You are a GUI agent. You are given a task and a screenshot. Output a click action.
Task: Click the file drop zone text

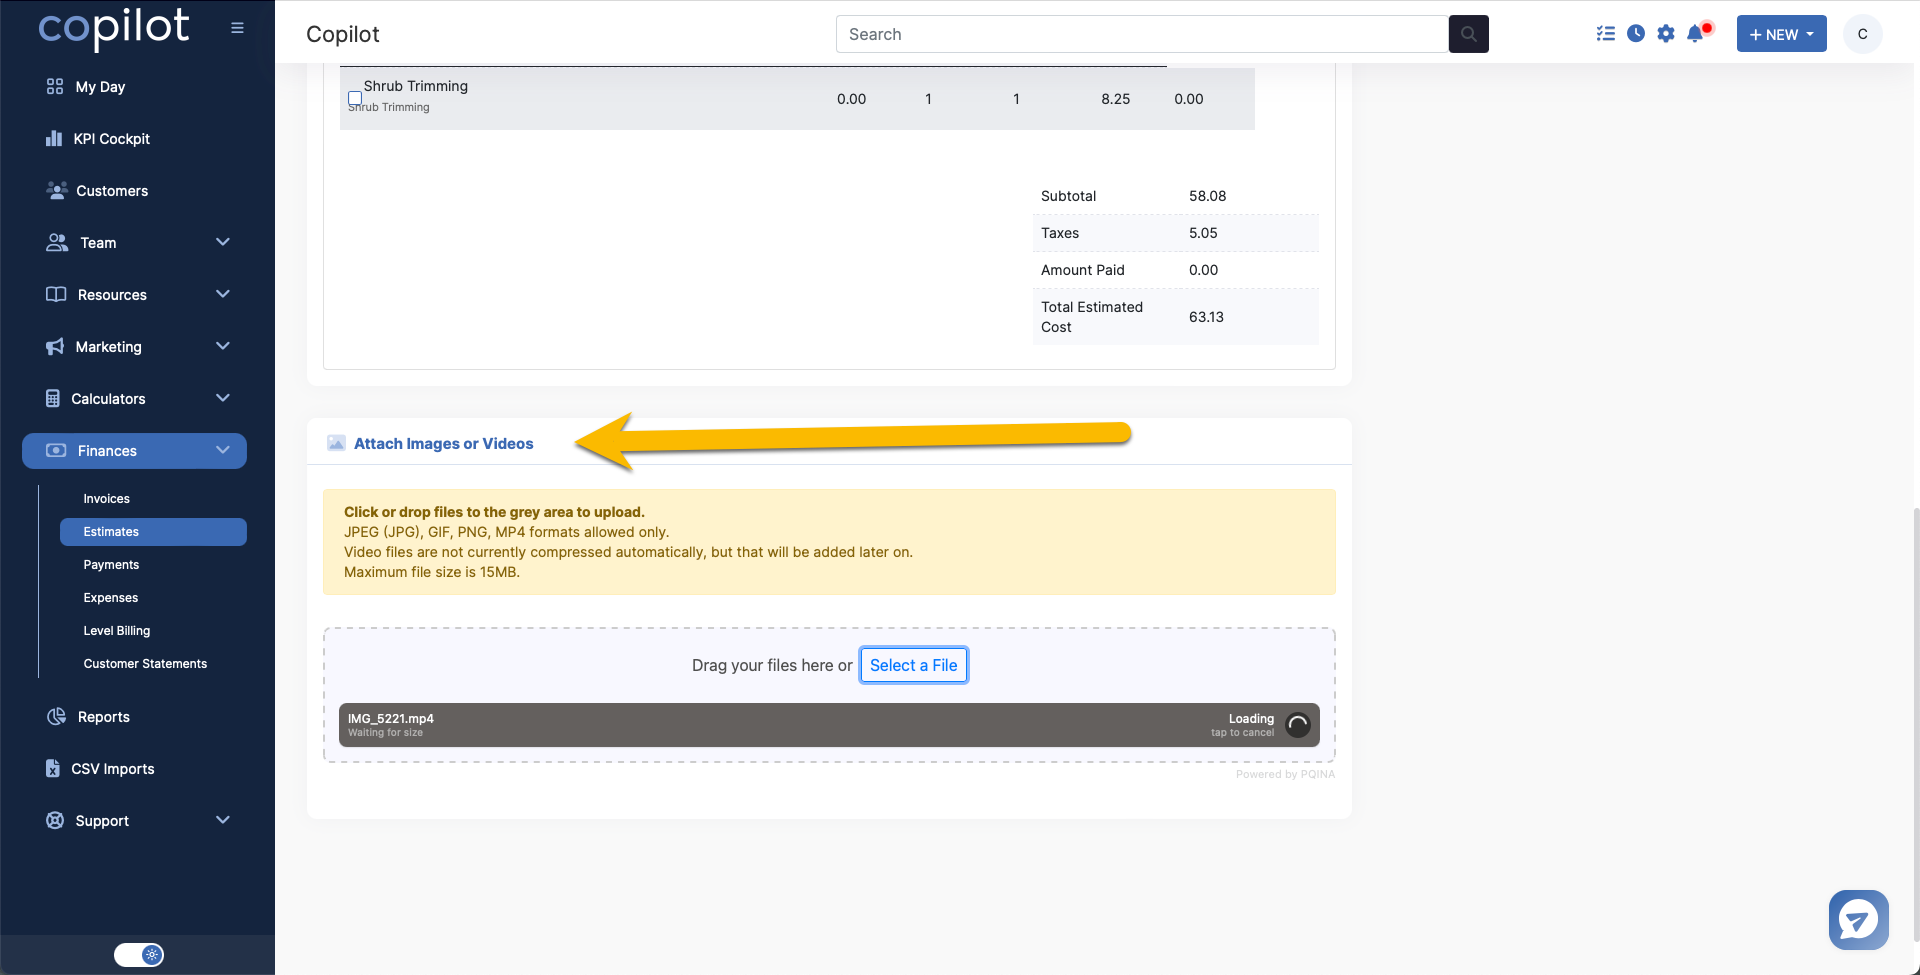(x=772, y=665)
